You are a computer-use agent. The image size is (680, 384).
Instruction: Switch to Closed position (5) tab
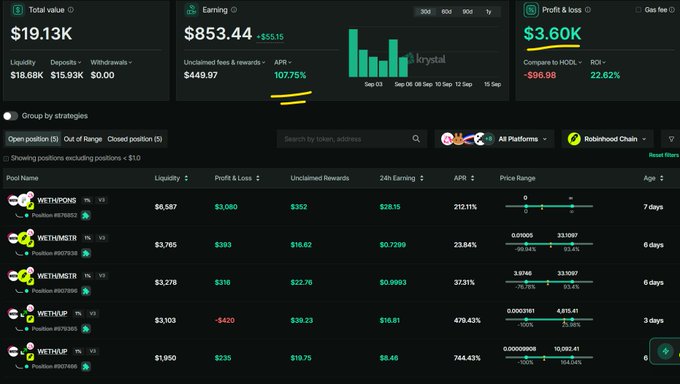tap(135, 139)
